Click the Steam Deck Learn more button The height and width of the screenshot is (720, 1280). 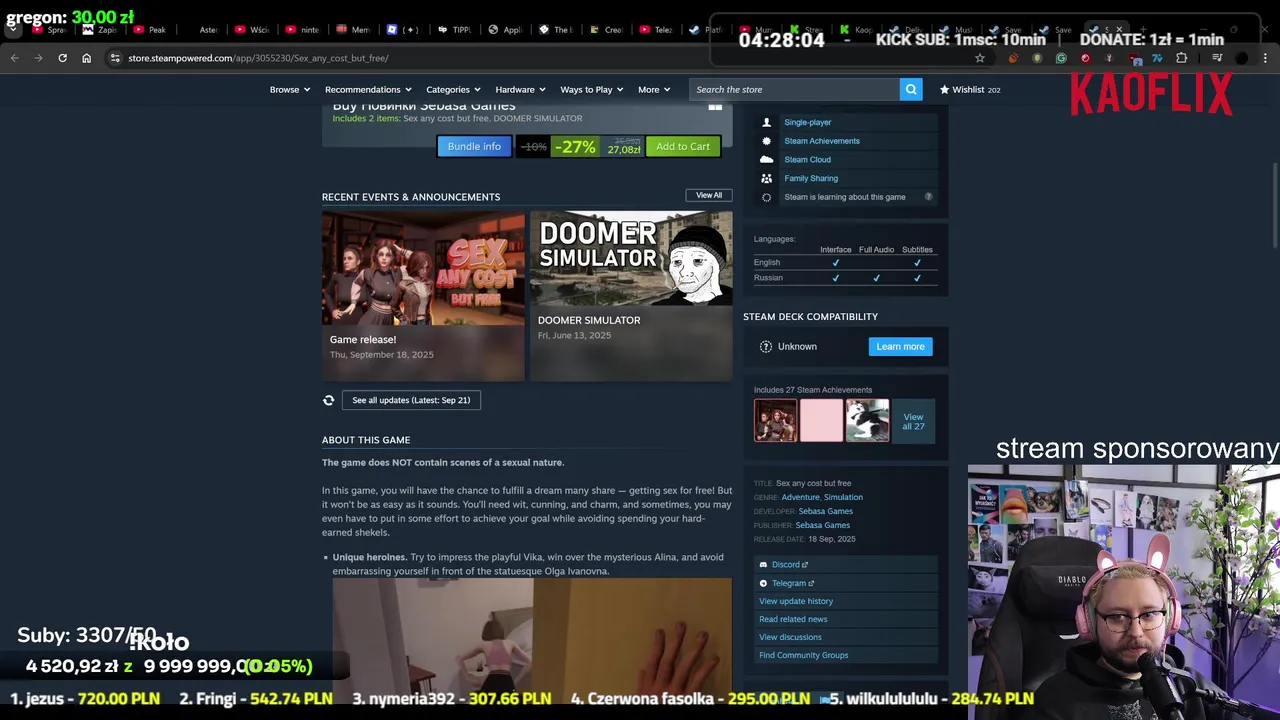click(900, 347)
